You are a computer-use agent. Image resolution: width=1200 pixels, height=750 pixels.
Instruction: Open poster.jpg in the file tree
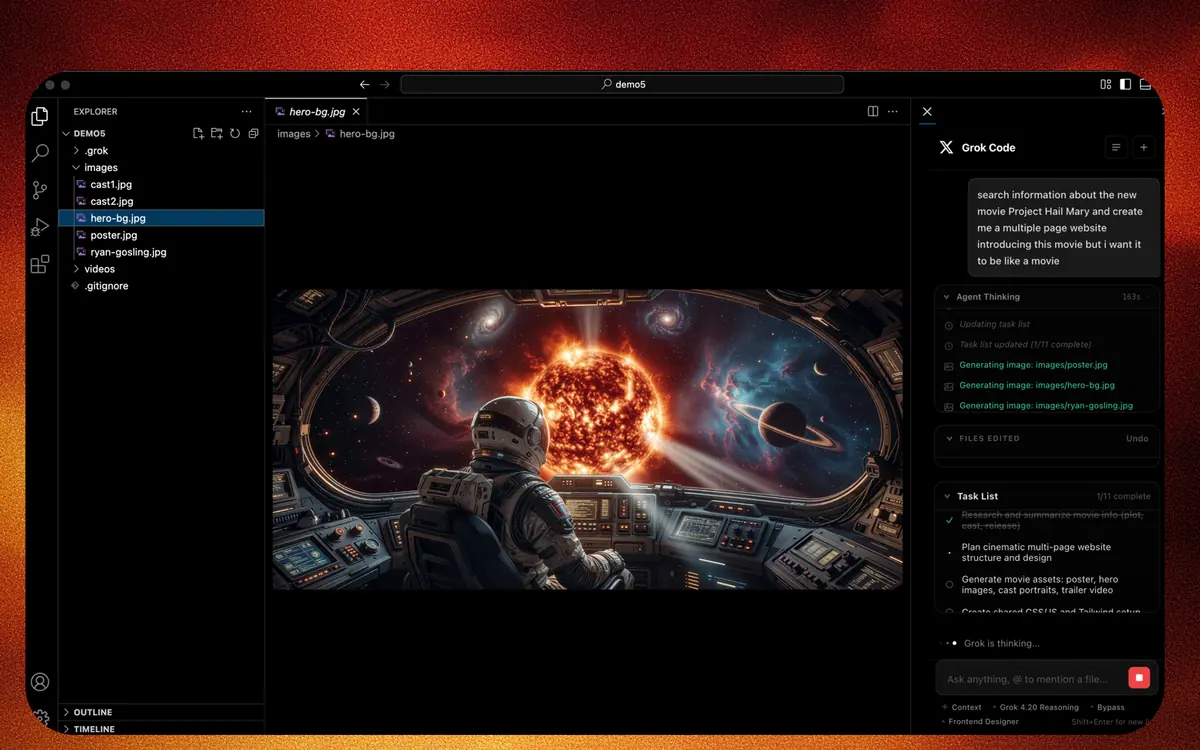coord(113,235)
